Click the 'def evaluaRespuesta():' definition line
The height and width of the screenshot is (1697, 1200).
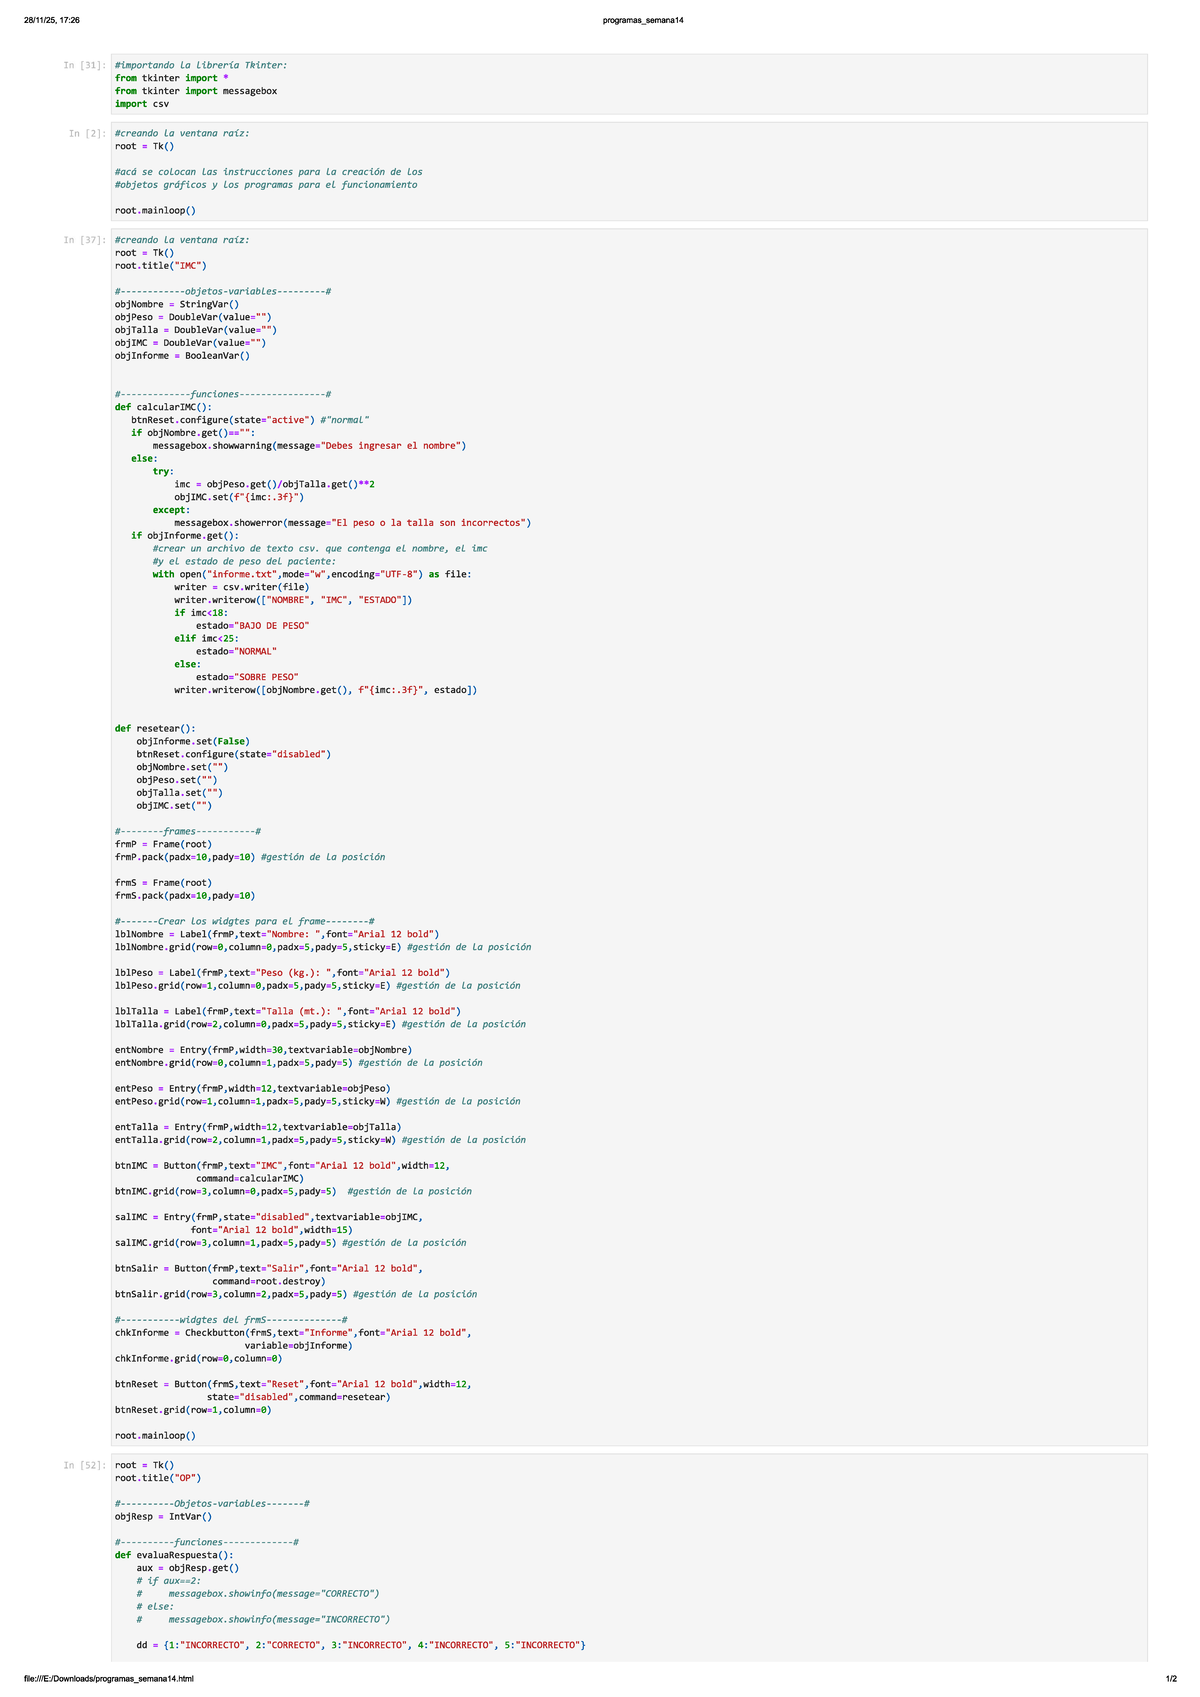[x=174, y=1555]
